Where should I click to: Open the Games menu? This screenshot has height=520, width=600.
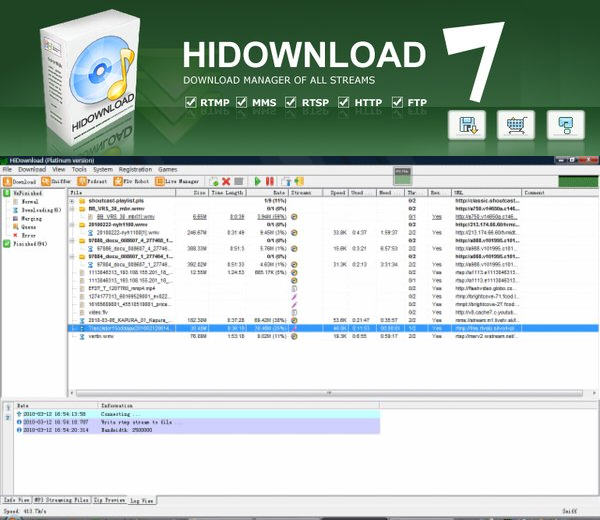tap(168, 169)
